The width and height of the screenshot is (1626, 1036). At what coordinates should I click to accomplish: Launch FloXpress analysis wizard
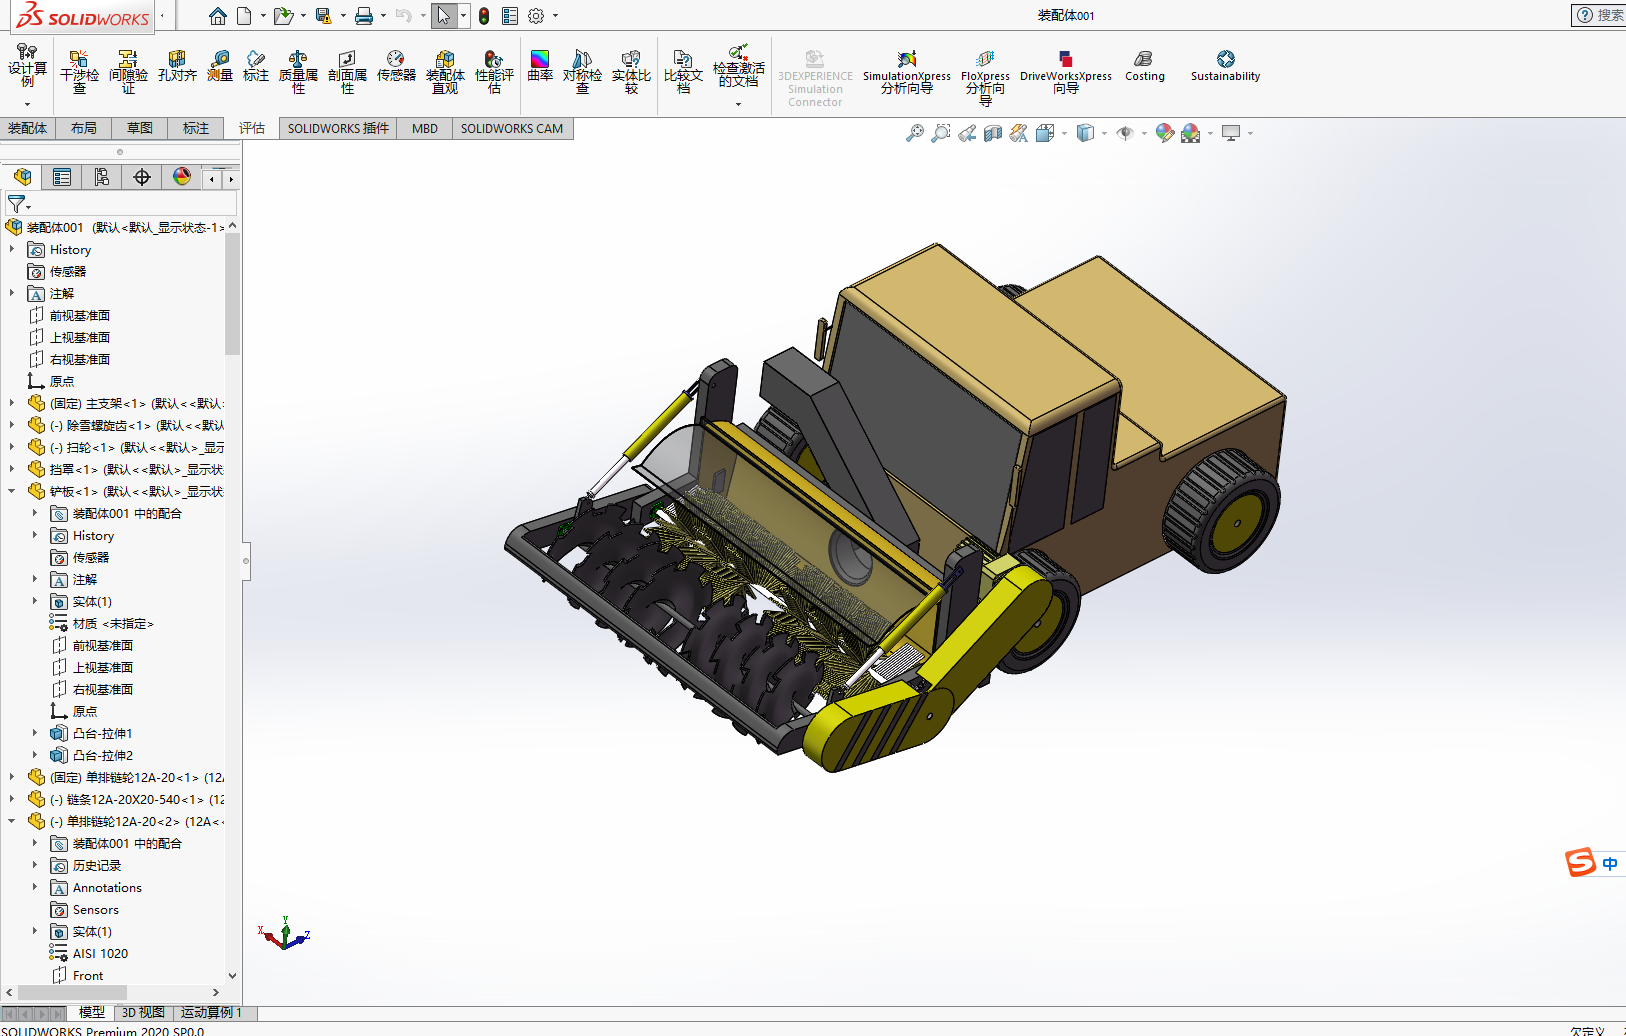click(985, 78)
